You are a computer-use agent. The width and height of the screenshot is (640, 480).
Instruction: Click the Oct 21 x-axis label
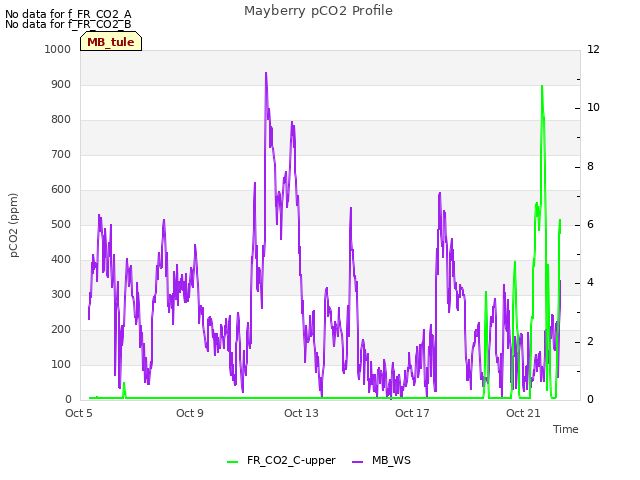pos(523,413)
